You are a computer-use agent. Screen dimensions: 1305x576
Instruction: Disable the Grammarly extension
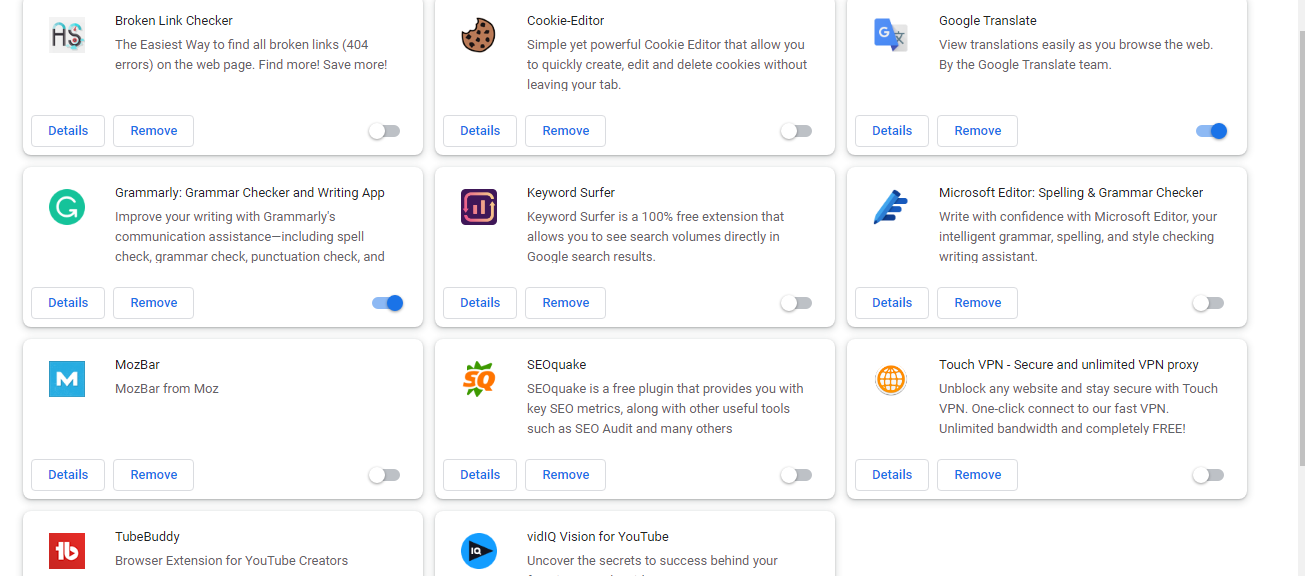(385, 302)
